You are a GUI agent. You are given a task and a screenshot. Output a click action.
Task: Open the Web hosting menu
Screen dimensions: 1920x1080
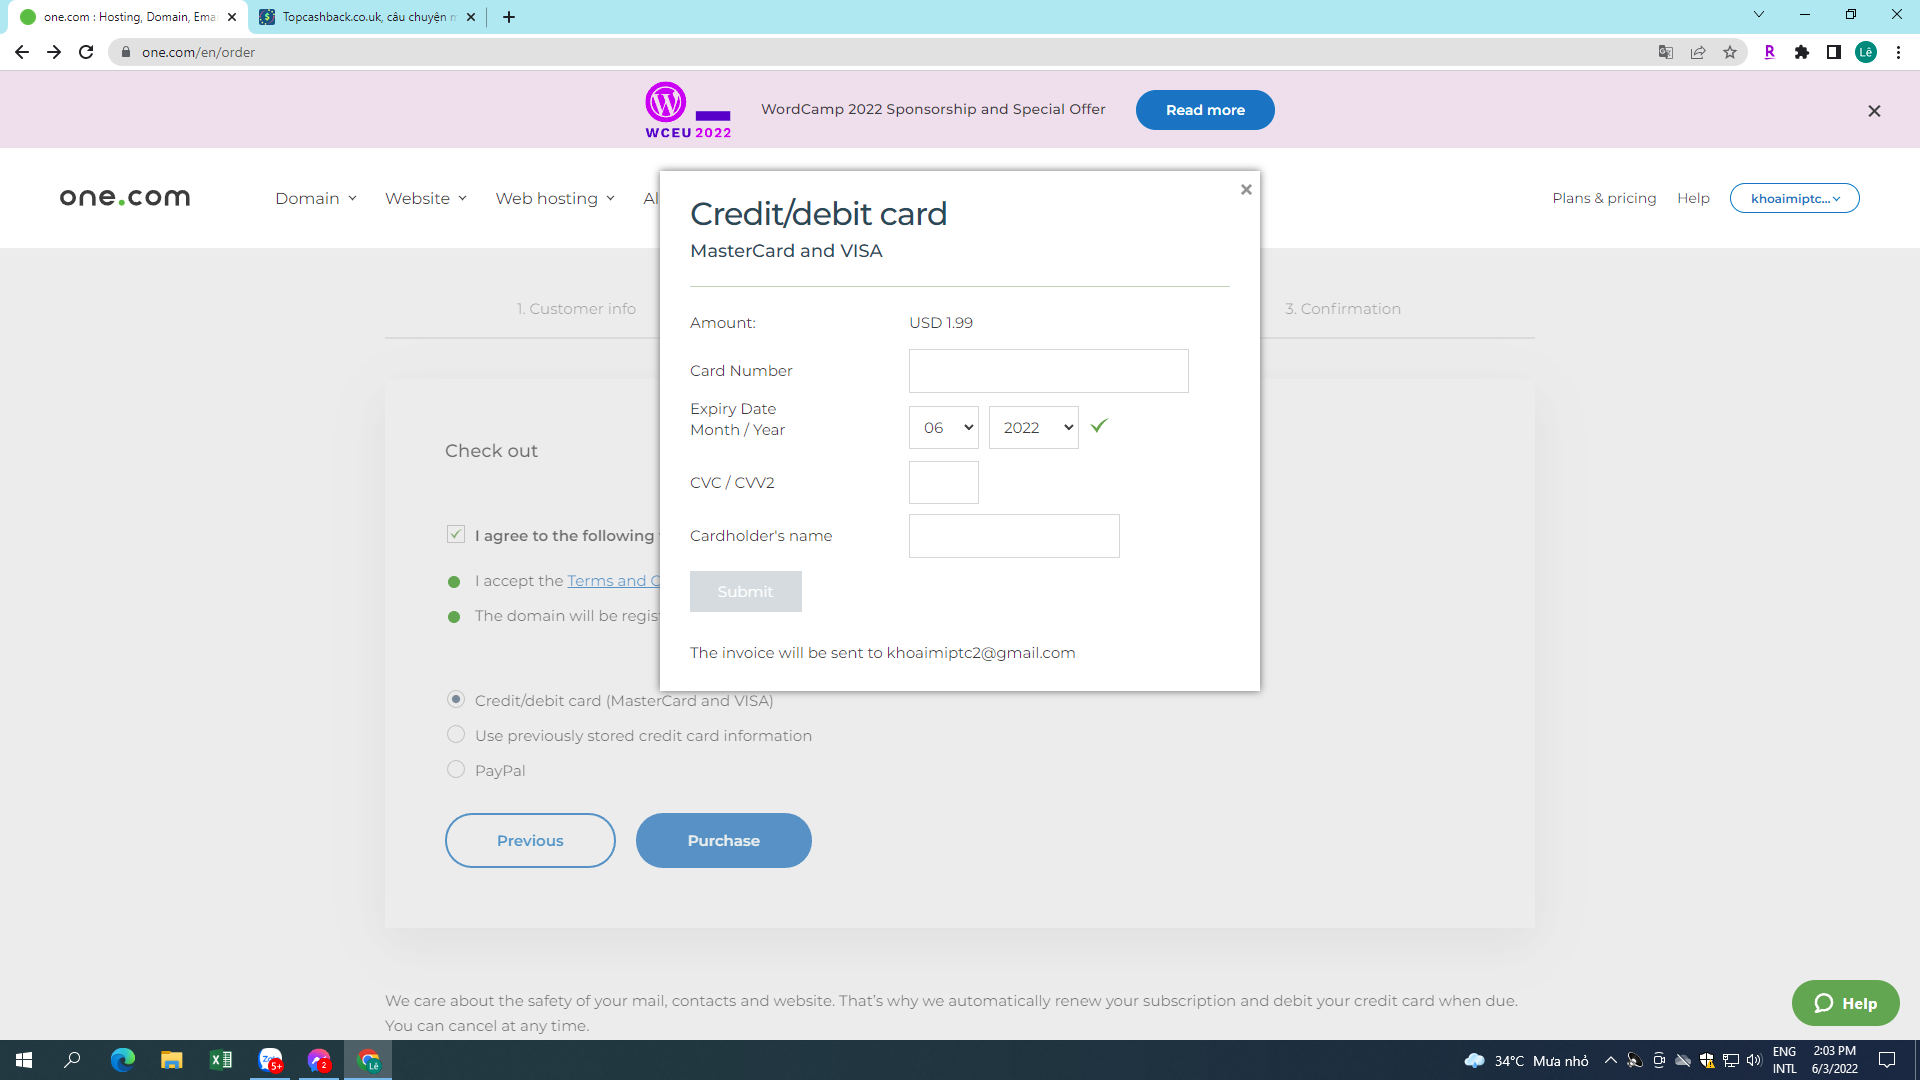tap(555, 198)
